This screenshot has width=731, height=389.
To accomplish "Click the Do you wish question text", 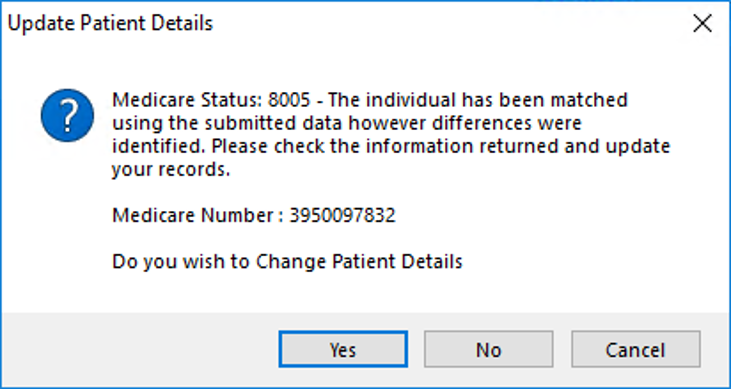I will coord(287,262).
